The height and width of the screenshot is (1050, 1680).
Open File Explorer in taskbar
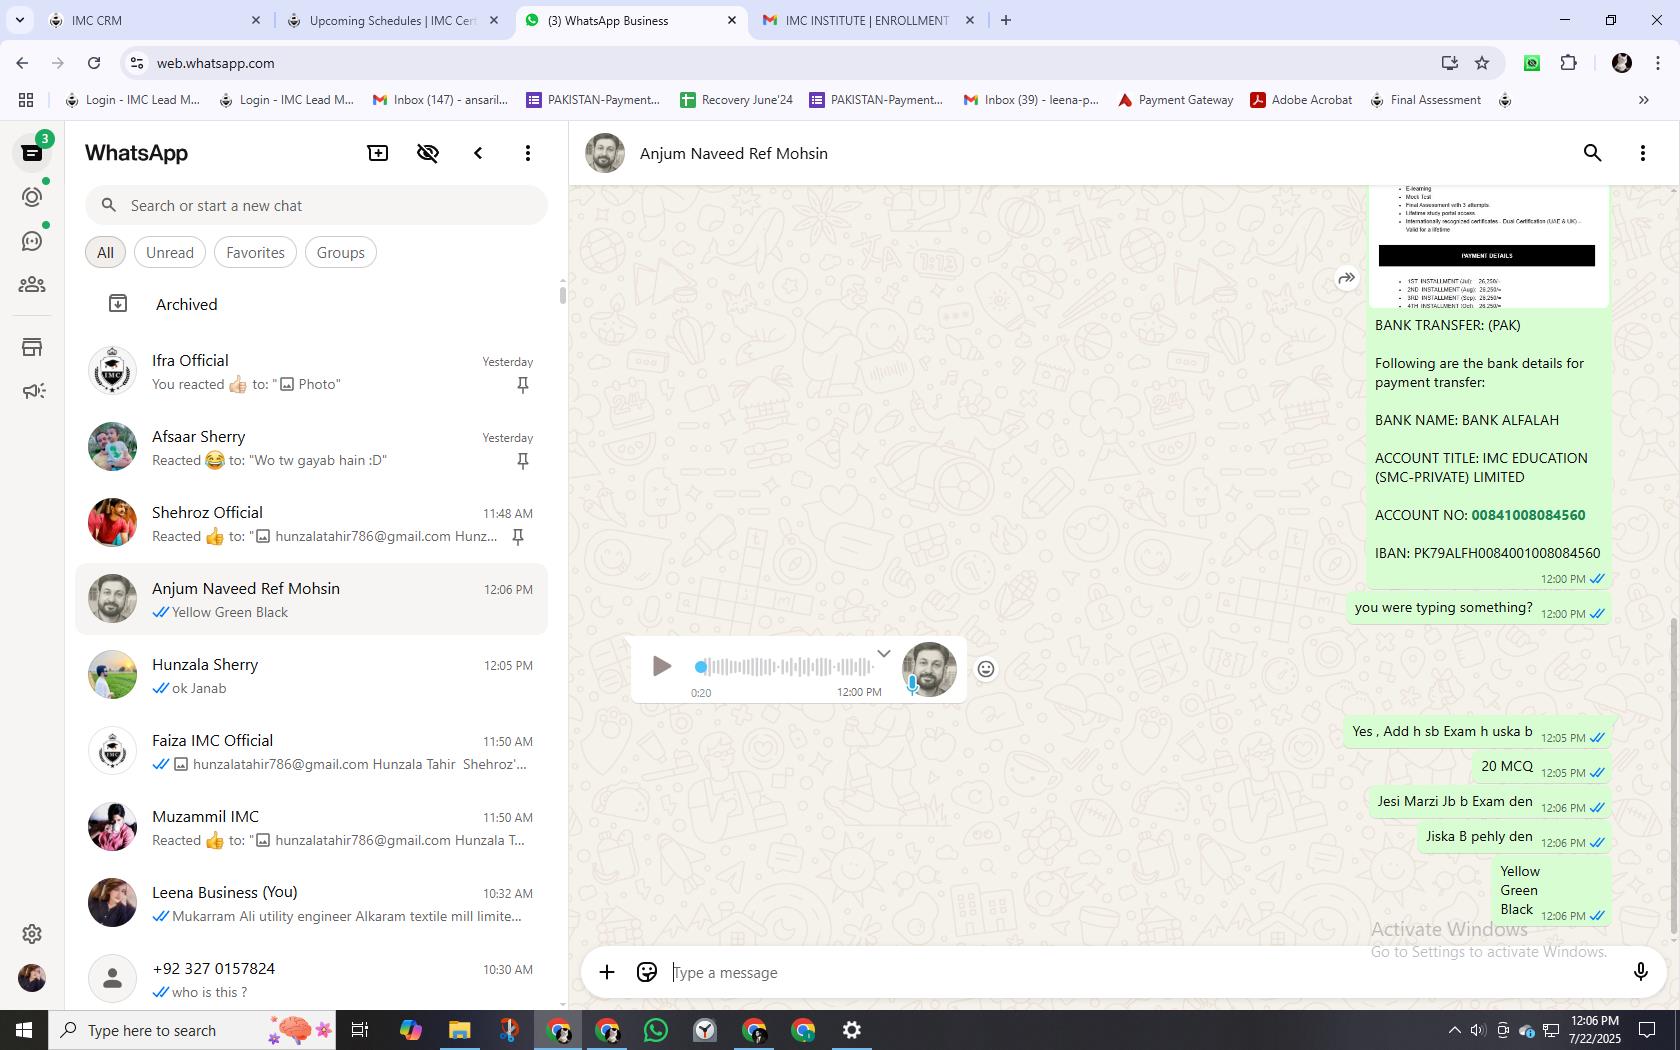click(459, 1030)
